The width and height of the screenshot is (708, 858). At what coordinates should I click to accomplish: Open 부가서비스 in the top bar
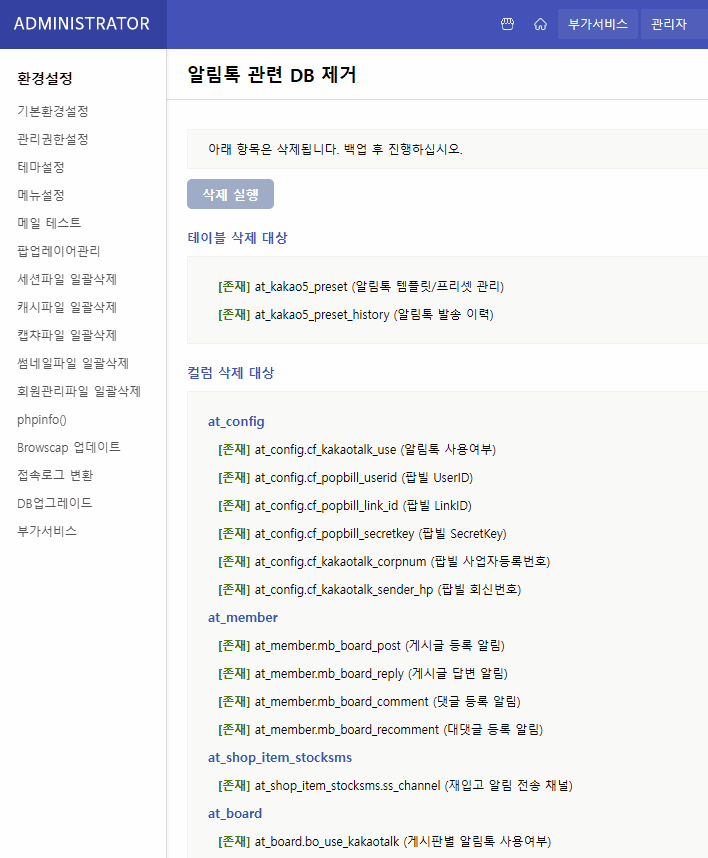click(598, 24)
